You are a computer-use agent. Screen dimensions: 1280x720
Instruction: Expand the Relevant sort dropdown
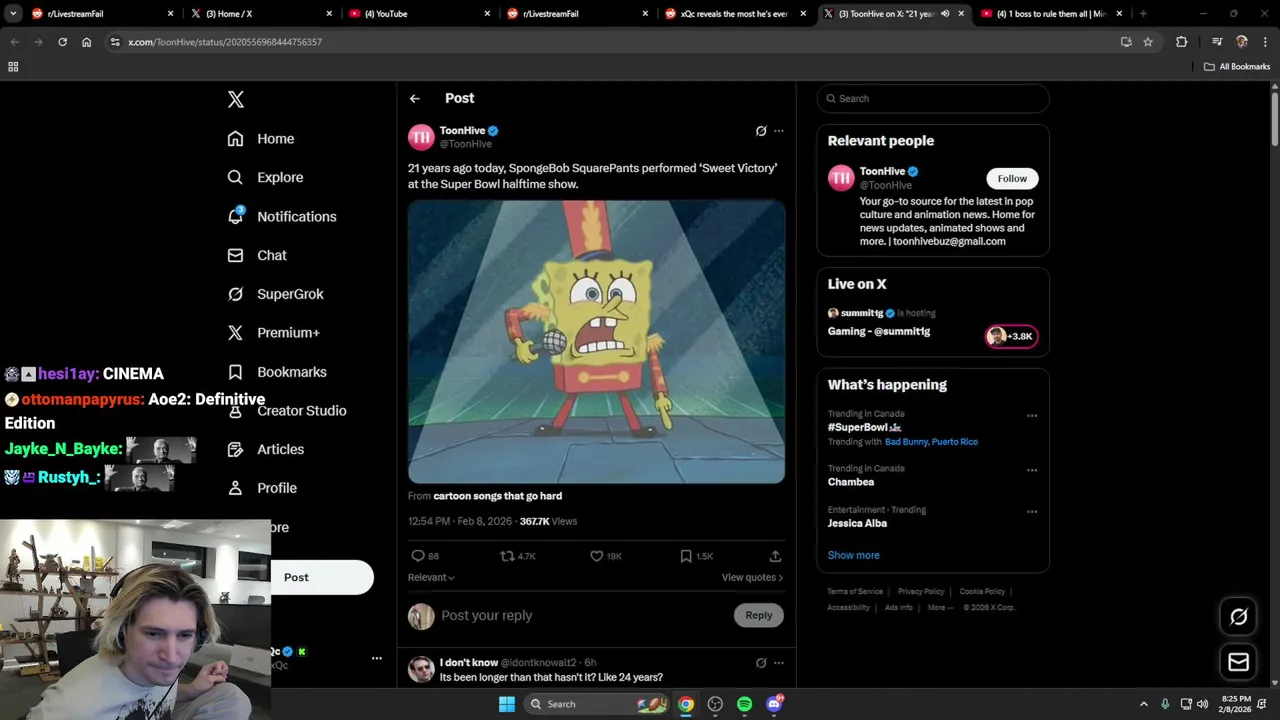[x=431, y=577]
